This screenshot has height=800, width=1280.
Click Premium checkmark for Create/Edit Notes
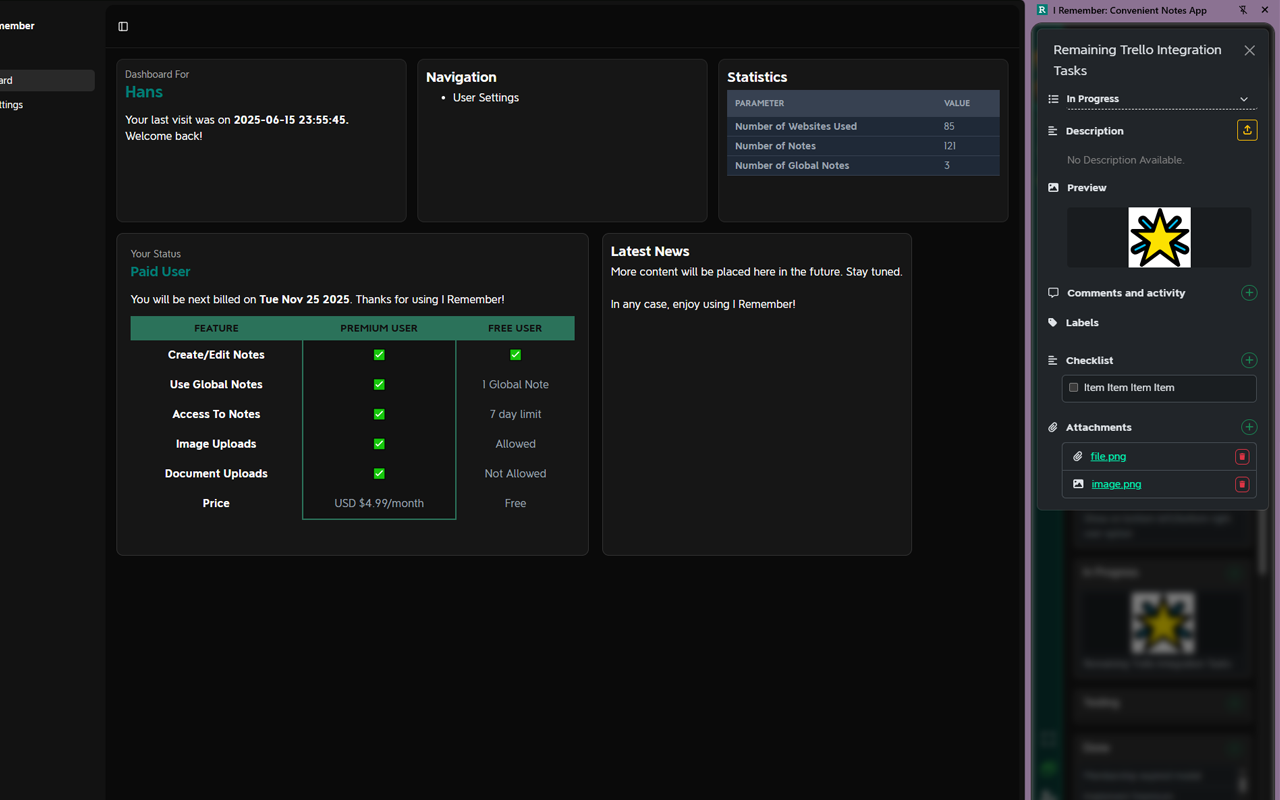[379, 355]
